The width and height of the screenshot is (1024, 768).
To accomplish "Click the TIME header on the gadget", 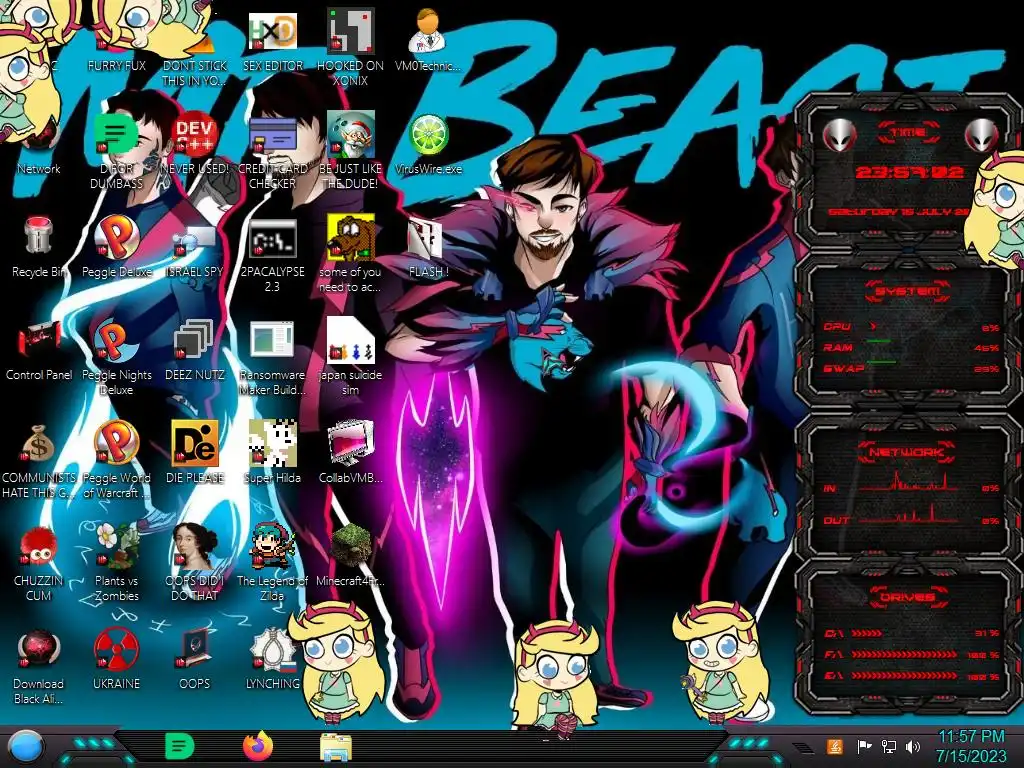I will click(x=908, y=132).
